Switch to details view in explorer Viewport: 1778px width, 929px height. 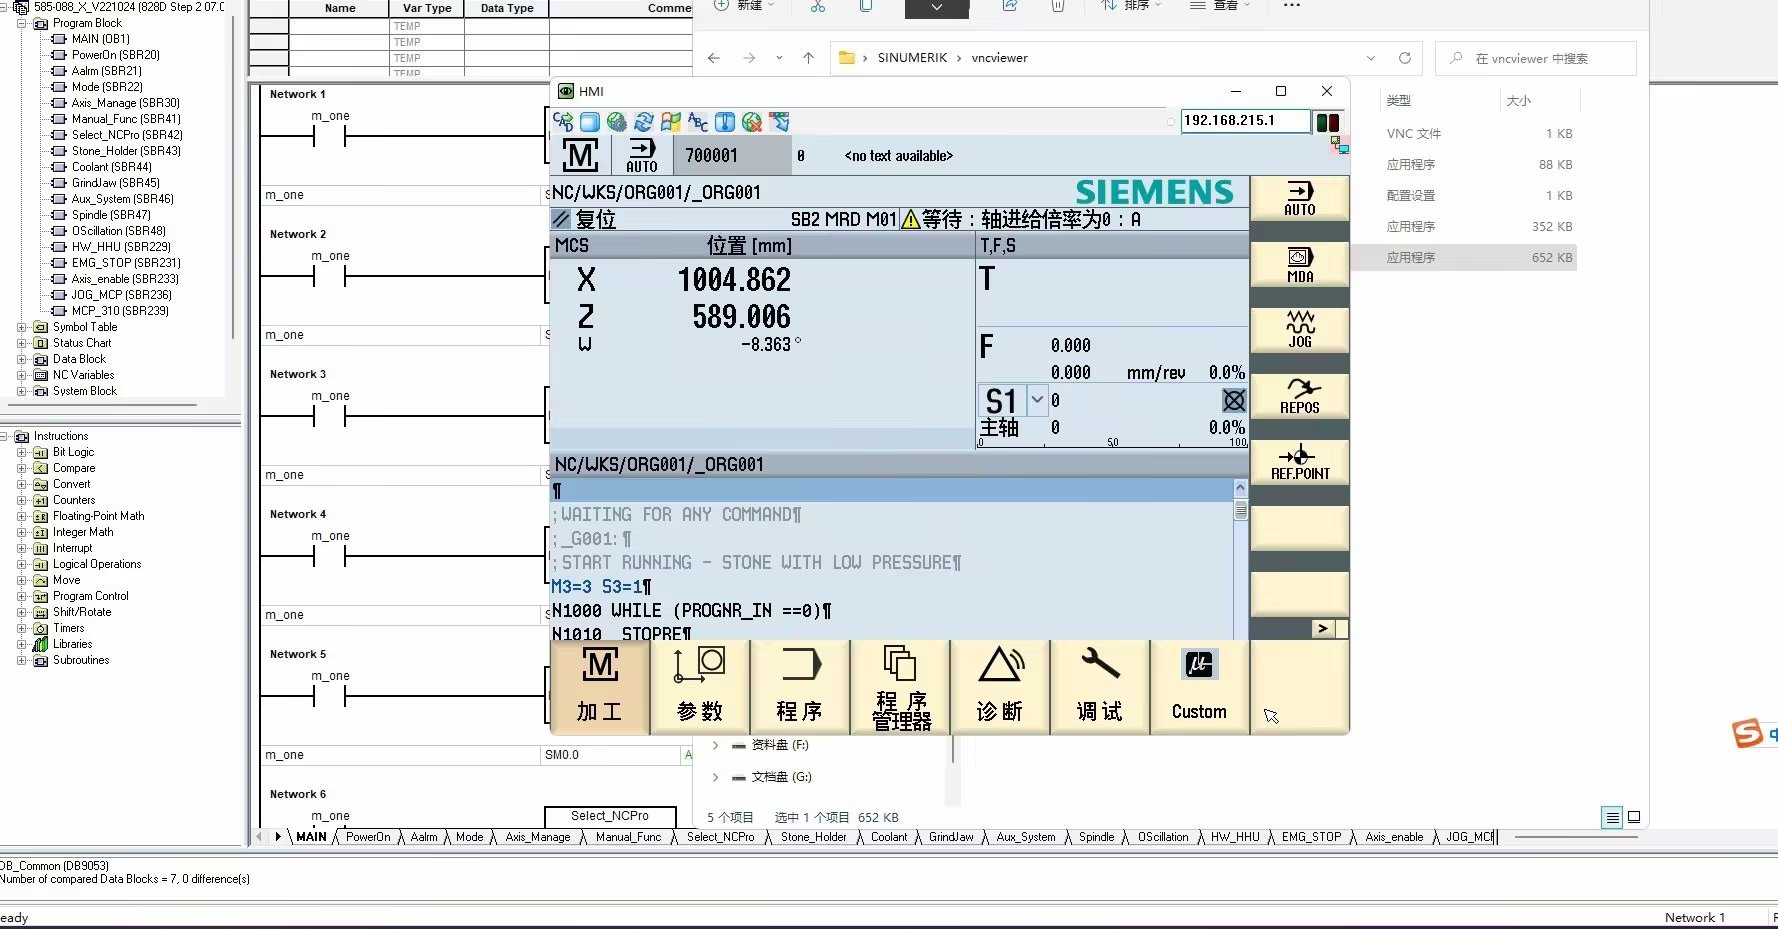point(1612,817)
